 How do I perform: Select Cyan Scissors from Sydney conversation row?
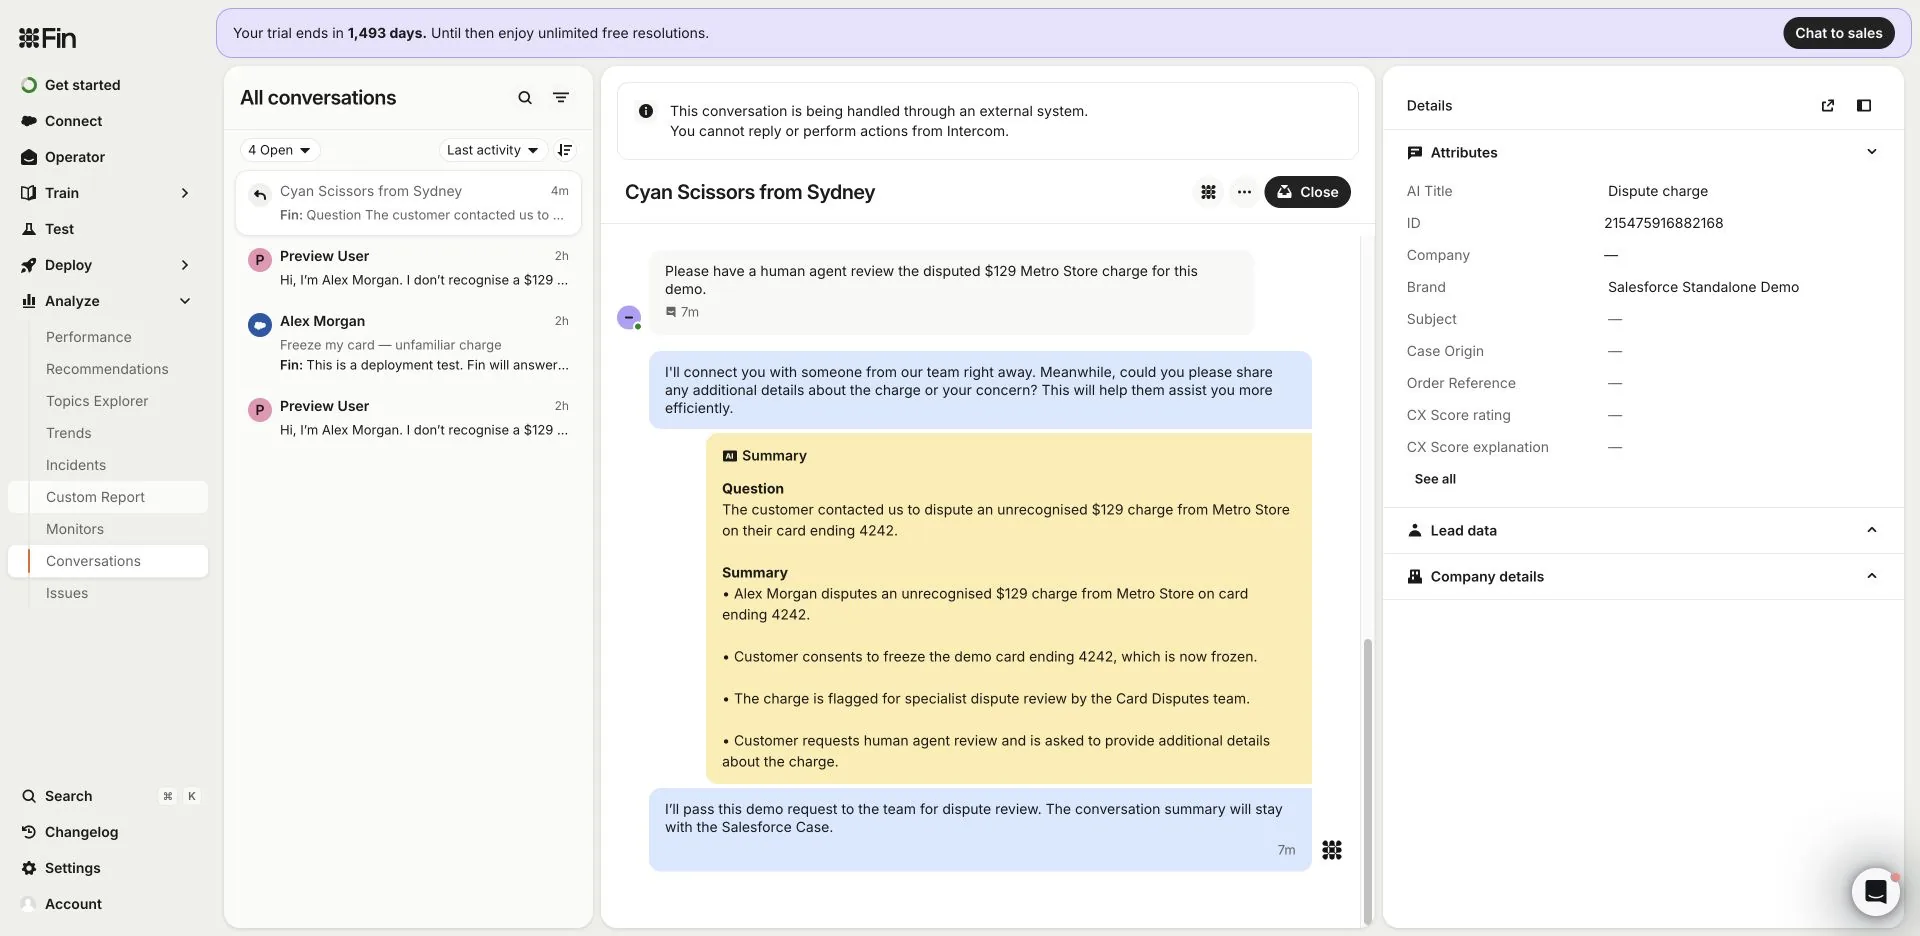point(408,203)
